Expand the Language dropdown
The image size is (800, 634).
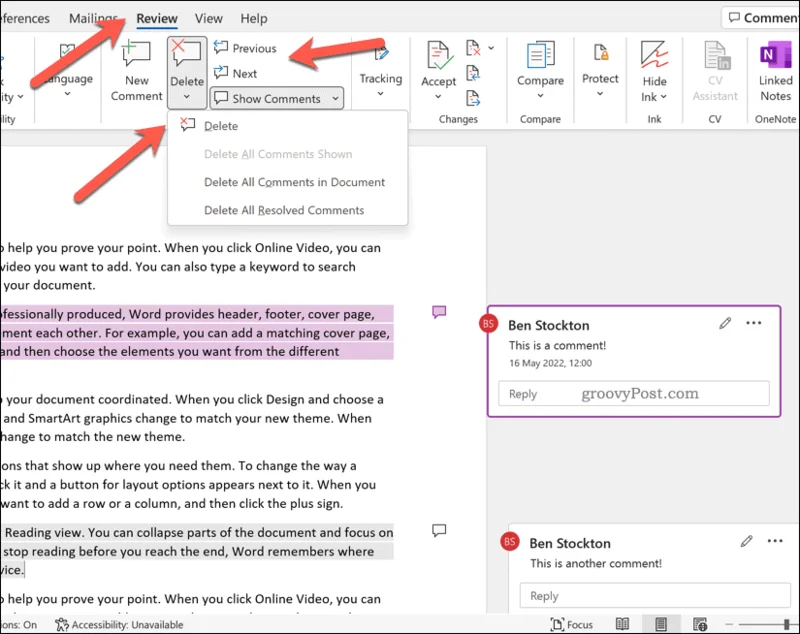67,94
